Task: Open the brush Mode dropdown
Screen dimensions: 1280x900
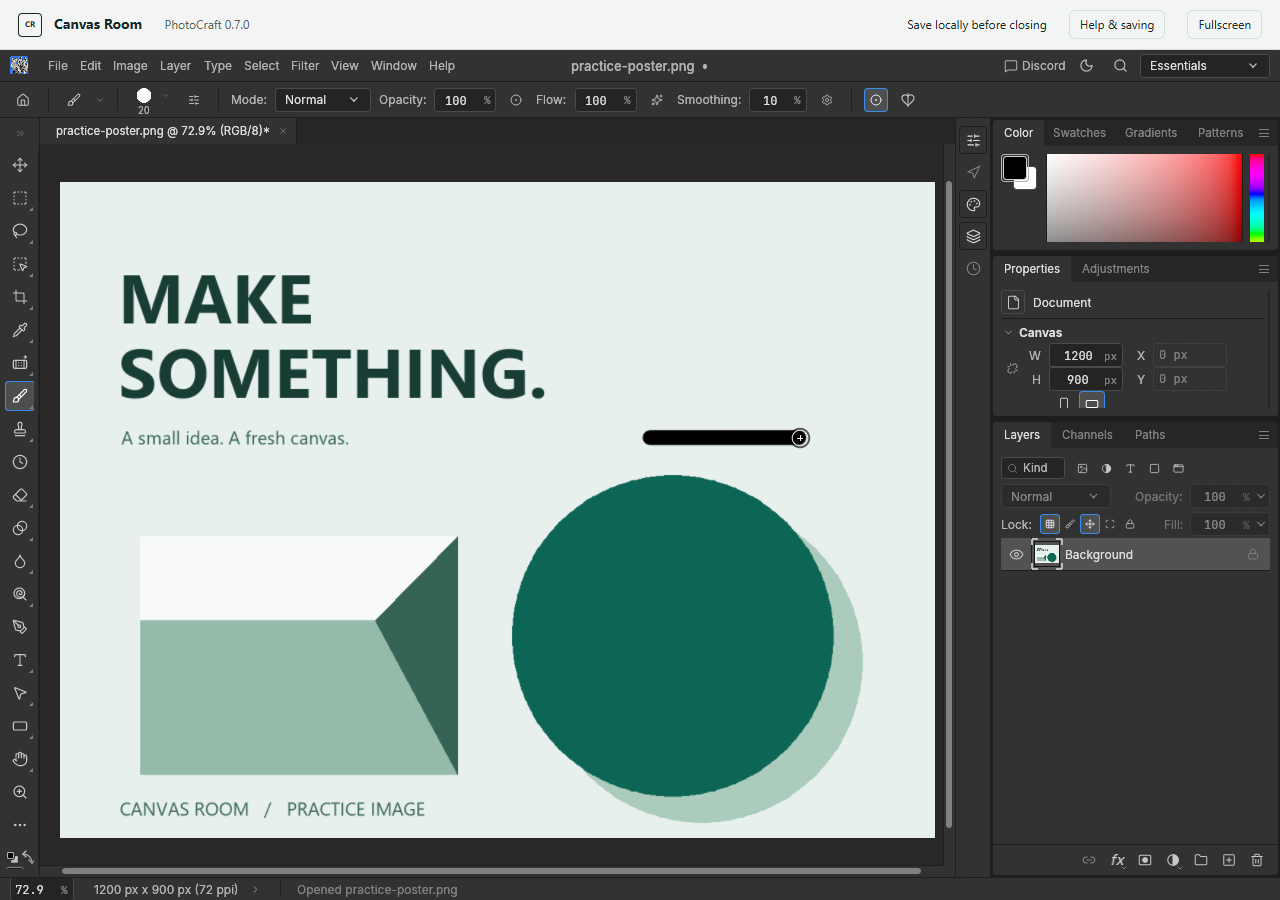Action: tap(322, 100)
